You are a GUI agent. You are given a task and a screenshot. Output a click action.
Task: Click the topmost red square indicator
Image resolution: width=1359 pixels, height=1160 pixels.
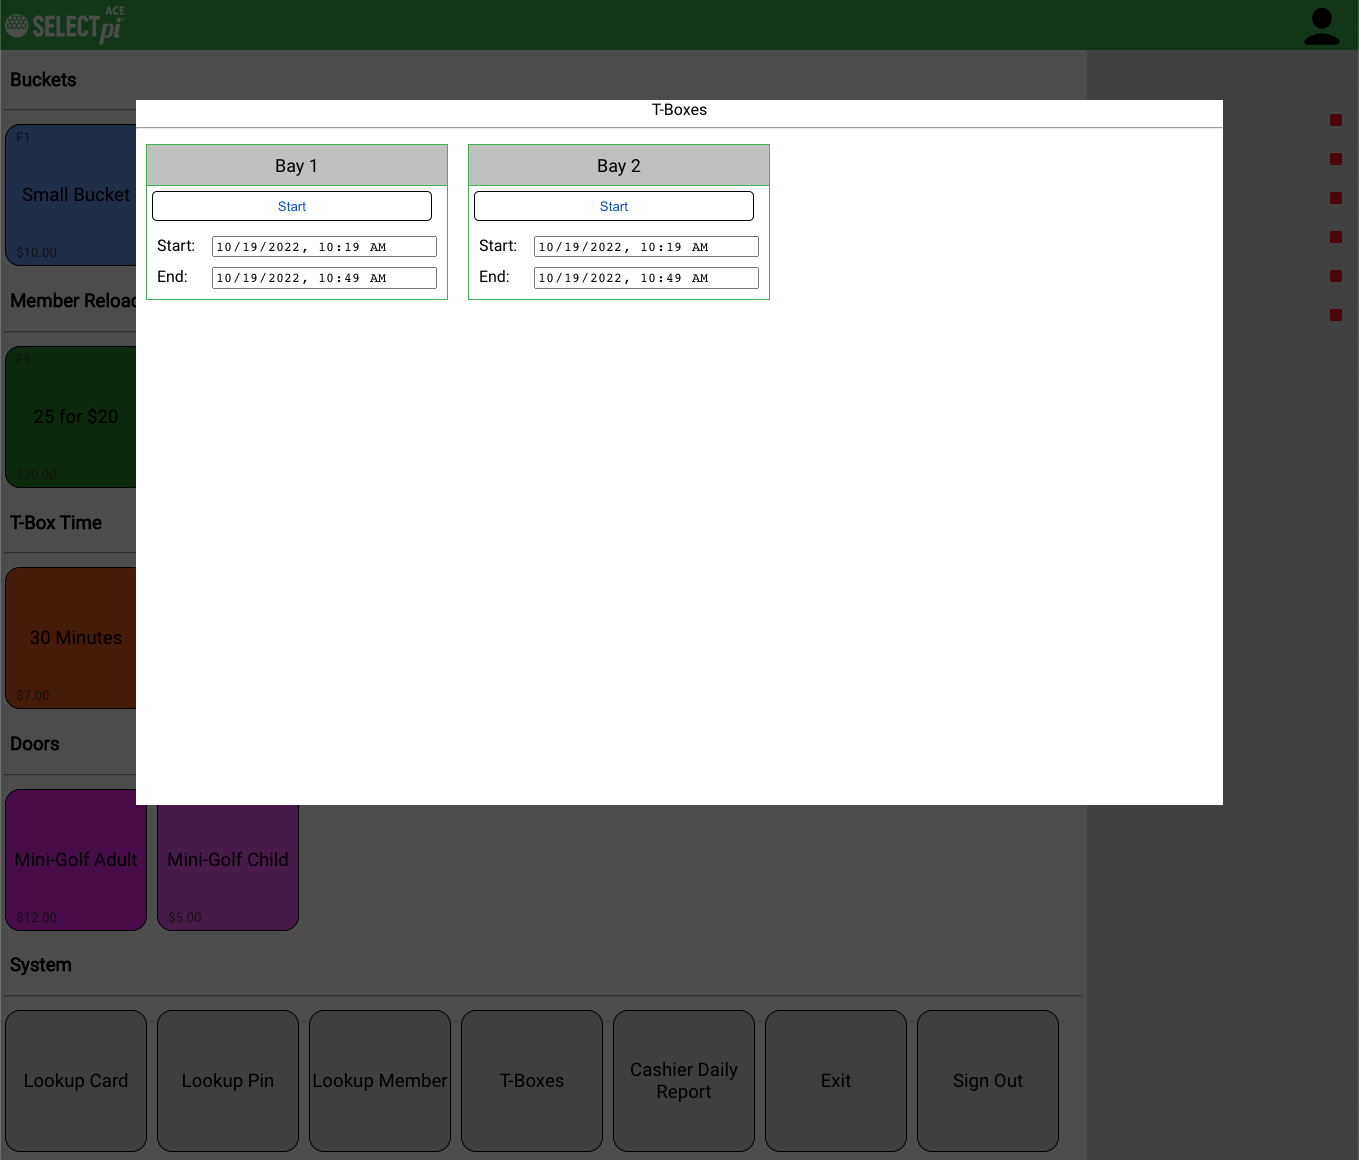(1335, 120)
